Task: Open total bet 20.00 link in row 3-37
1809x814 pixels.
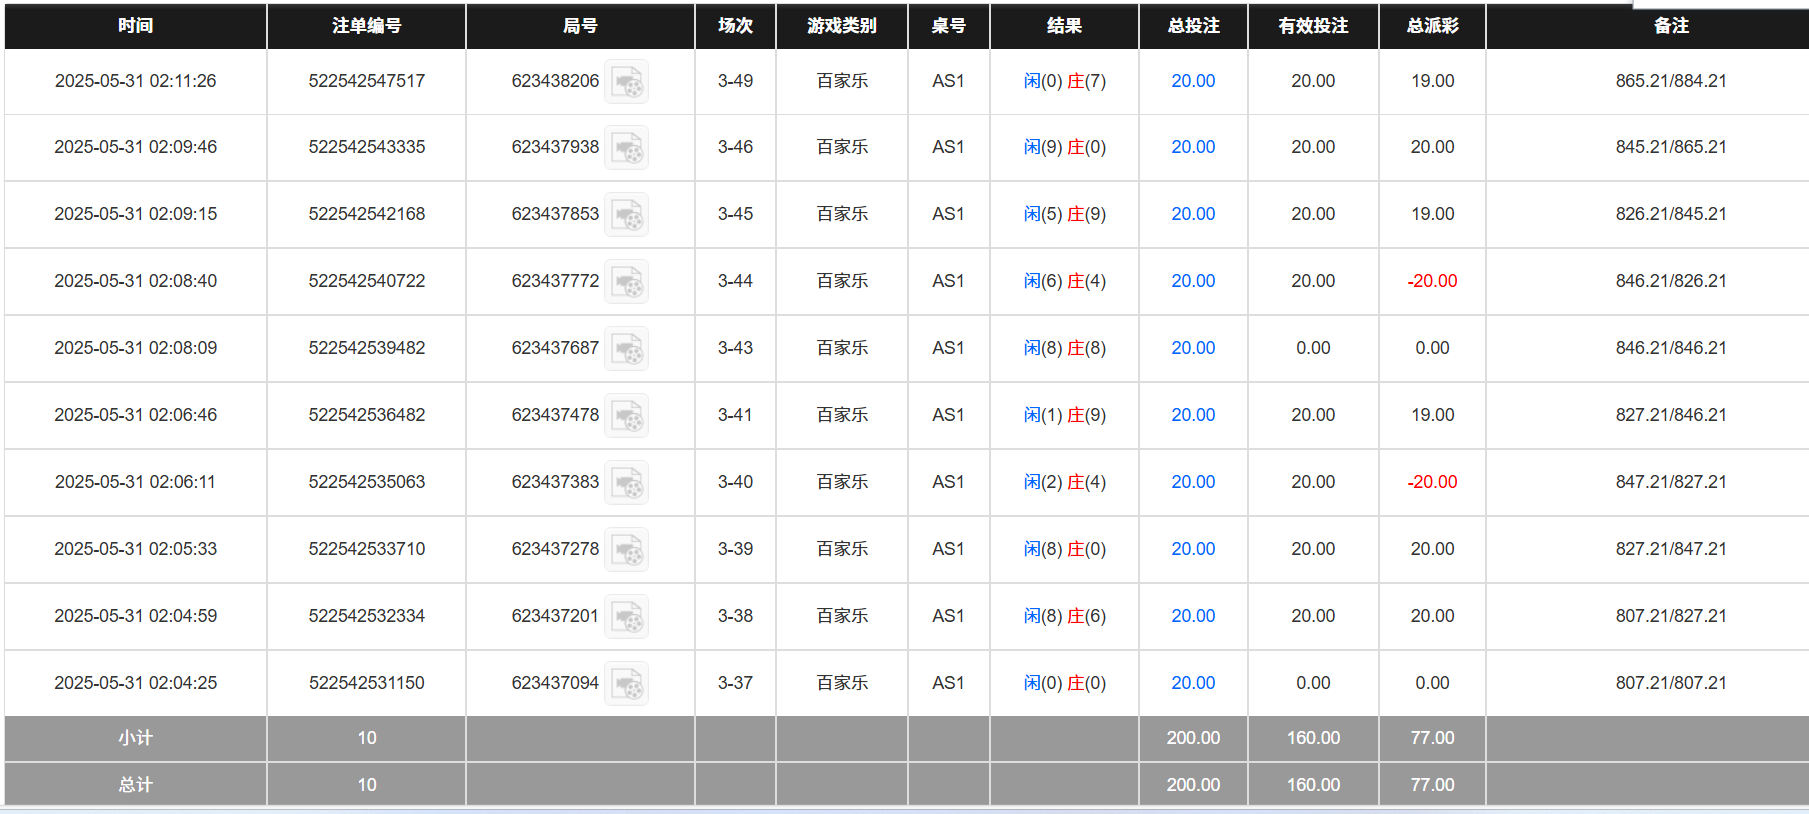Action: coord(1193,683)
